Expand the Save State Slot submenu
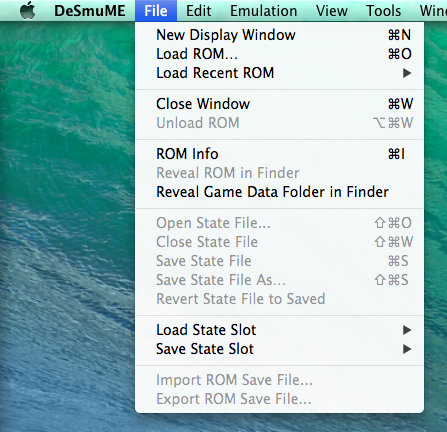Image resolution: width=447 pixels, height=432 pixels. point(279,349)
